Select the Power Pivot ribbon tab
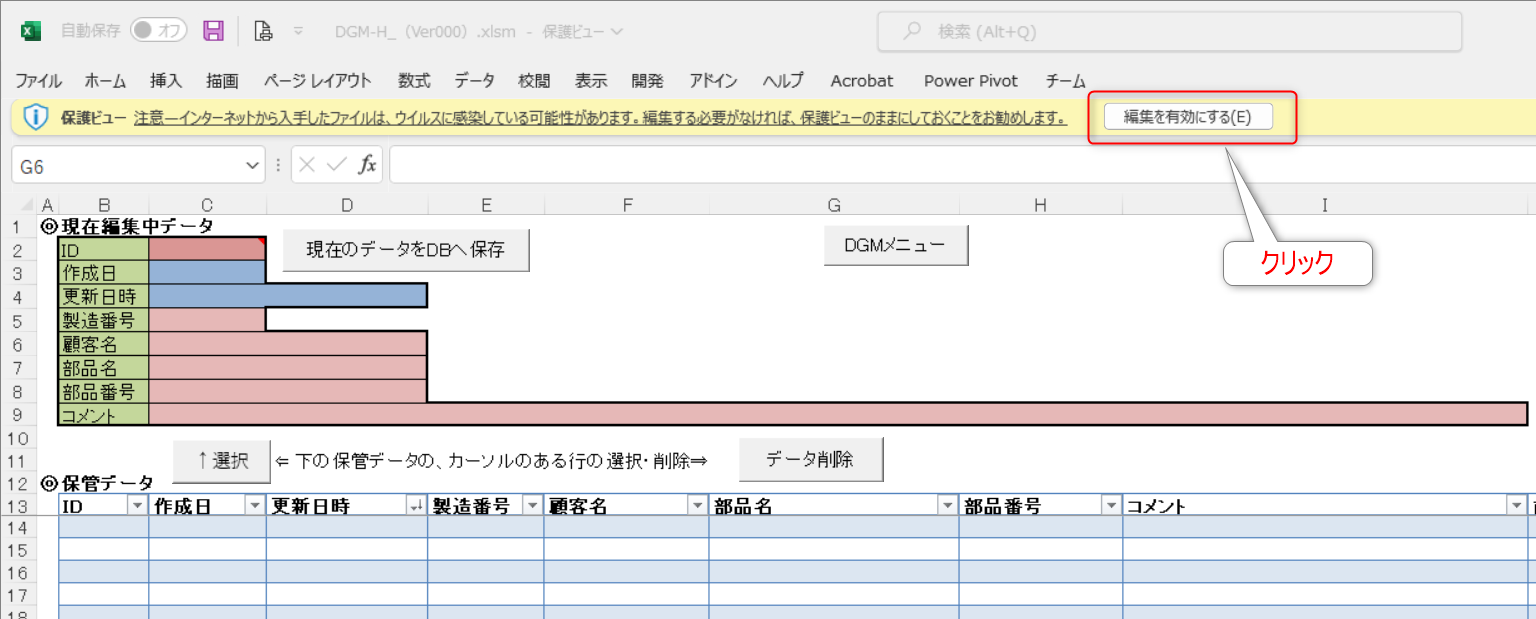Image resolution: width=1536 pixels, height=619 pixels. point(969,81)
